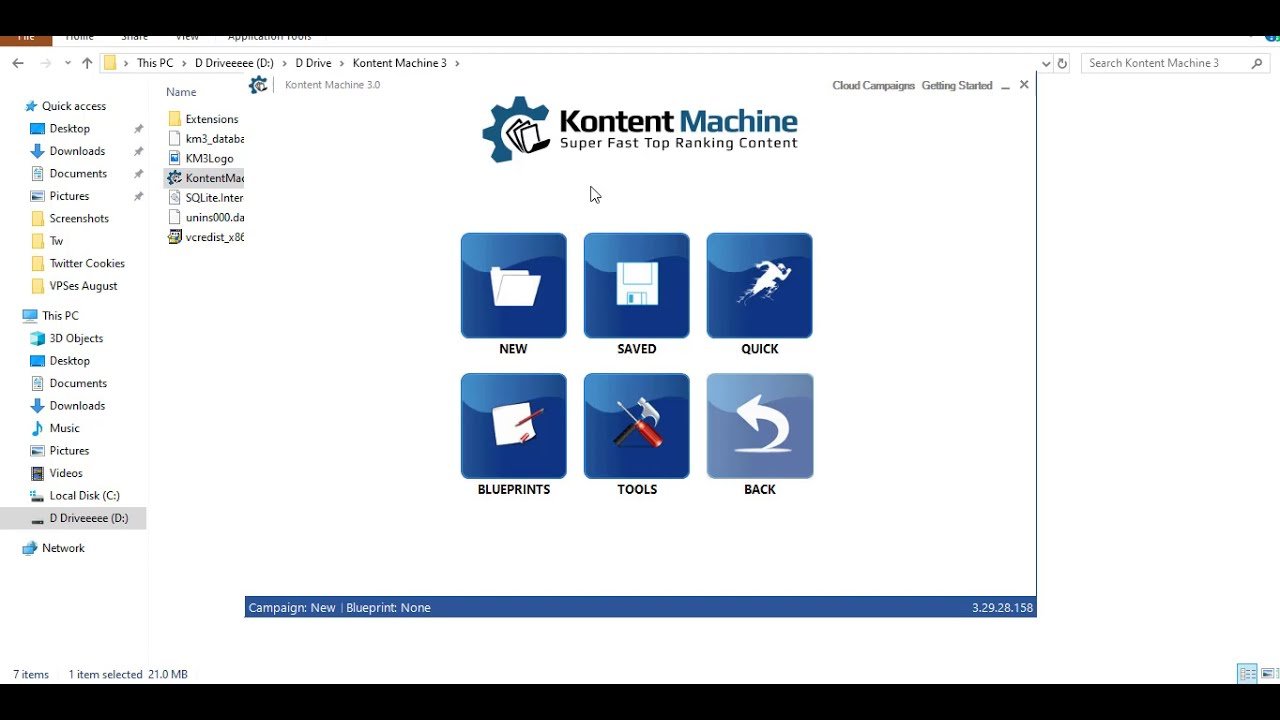
Task: Click This PC in address breadcrumb
Action: click(155, 63)
